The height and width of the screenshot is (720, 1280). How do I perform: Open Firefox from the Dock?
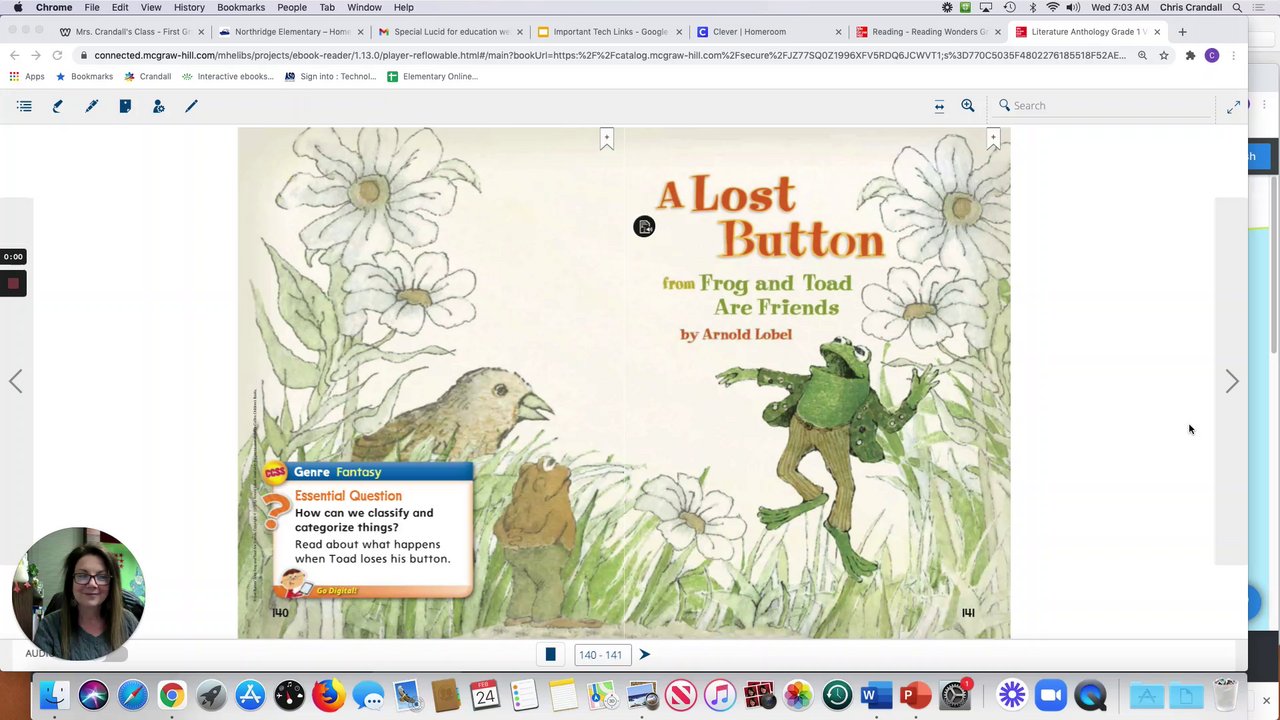click(329, 695)
